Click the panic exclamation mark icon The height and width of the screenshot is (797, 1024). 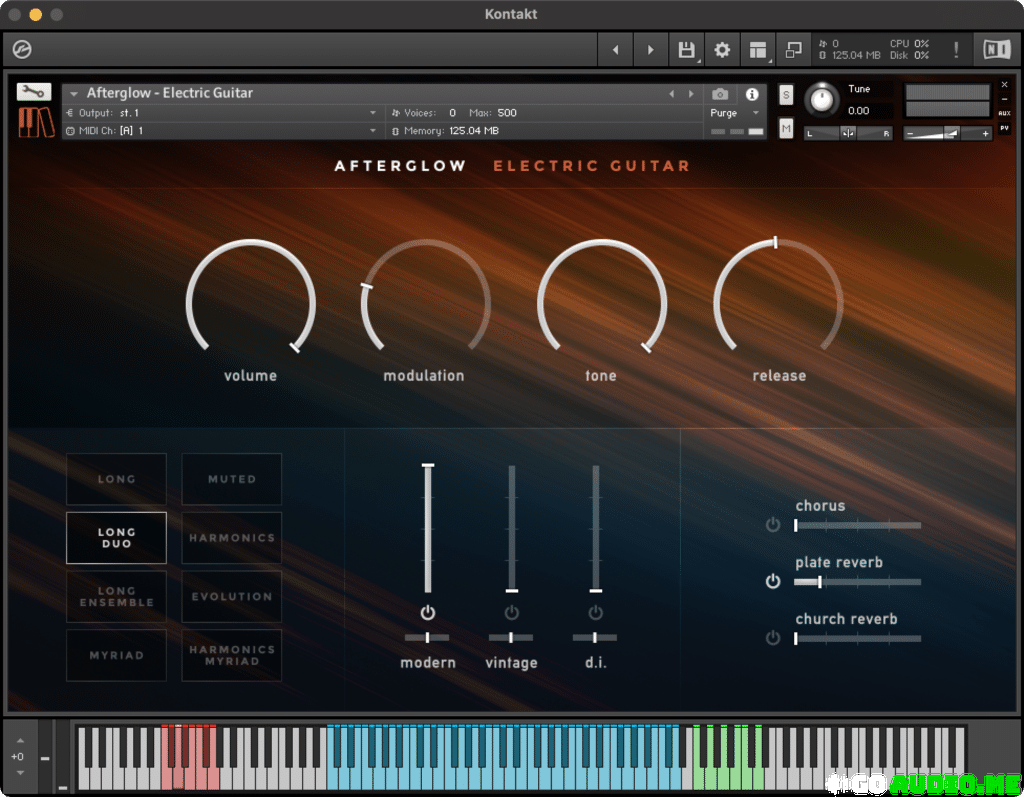pos(956,50)
